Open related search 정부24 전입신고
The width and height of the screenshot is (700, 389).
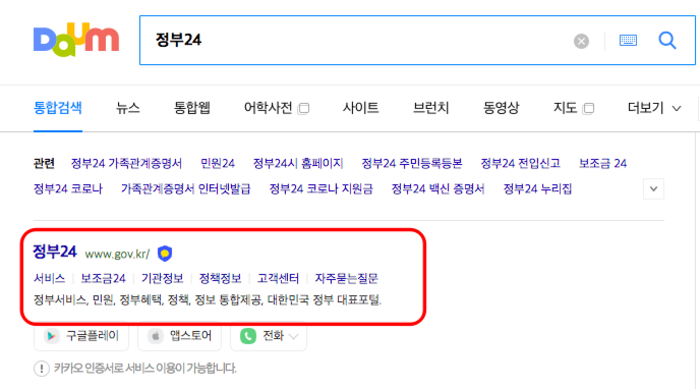[x=520, y=163]
